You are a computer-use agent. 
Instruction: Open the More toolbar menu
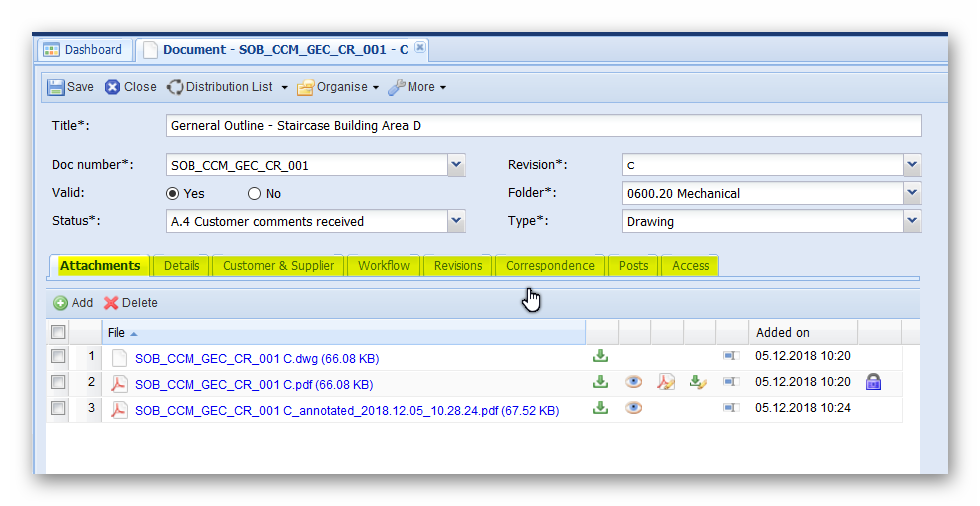(x=417, y=87)
